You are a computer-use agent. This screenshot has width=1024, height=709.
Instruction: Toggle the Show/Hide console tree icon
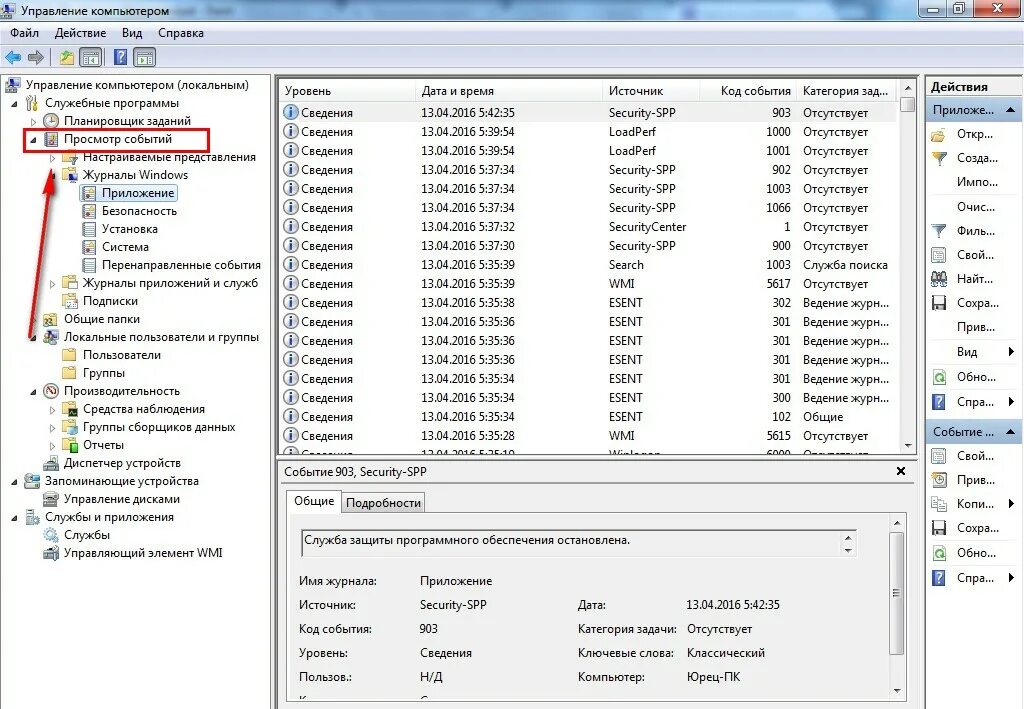tap(90, 57)
